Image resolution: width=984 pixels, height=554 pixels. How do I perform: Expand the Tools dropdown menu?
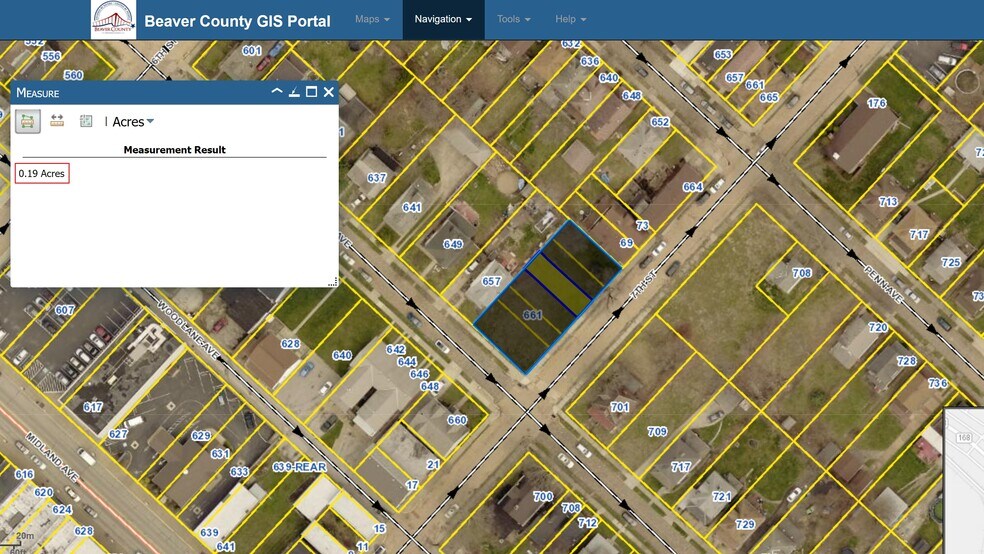[513, 19]
